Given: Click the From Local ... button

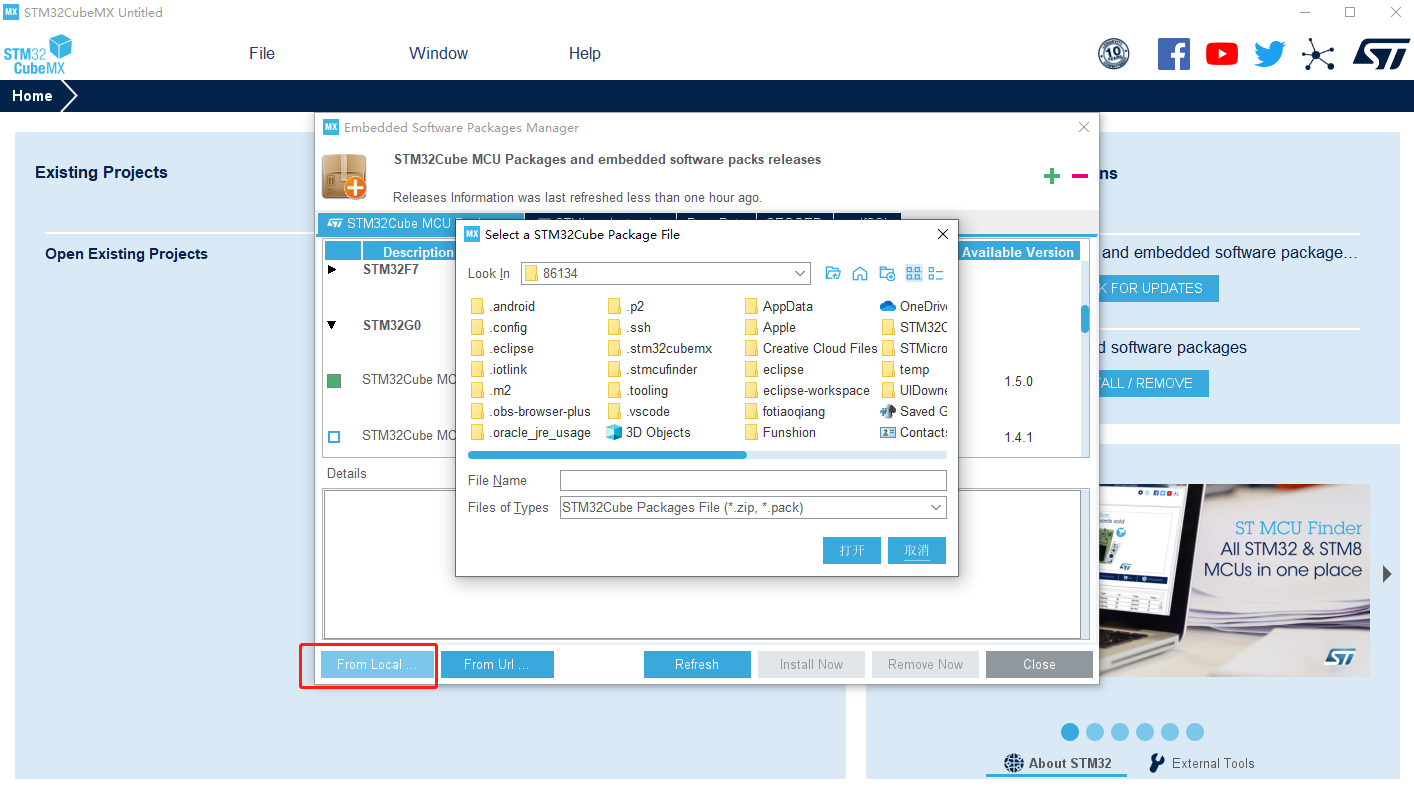Looking at the screenshot, I should pos(377,664).
